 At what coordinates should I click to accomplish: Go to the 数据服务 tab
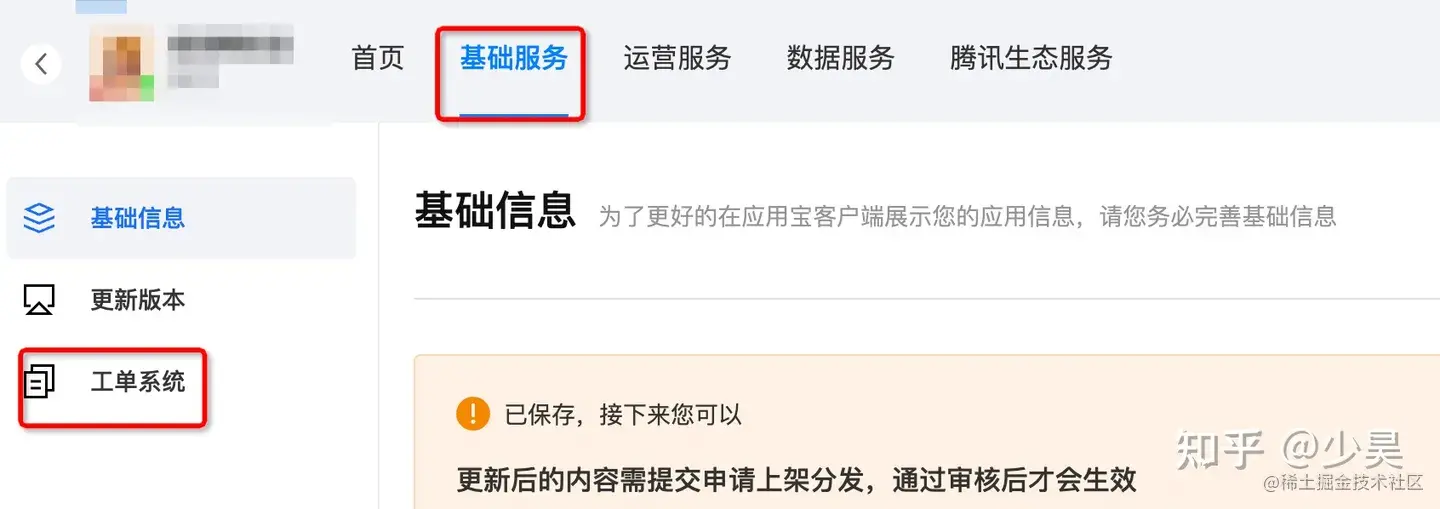[840, 58]
